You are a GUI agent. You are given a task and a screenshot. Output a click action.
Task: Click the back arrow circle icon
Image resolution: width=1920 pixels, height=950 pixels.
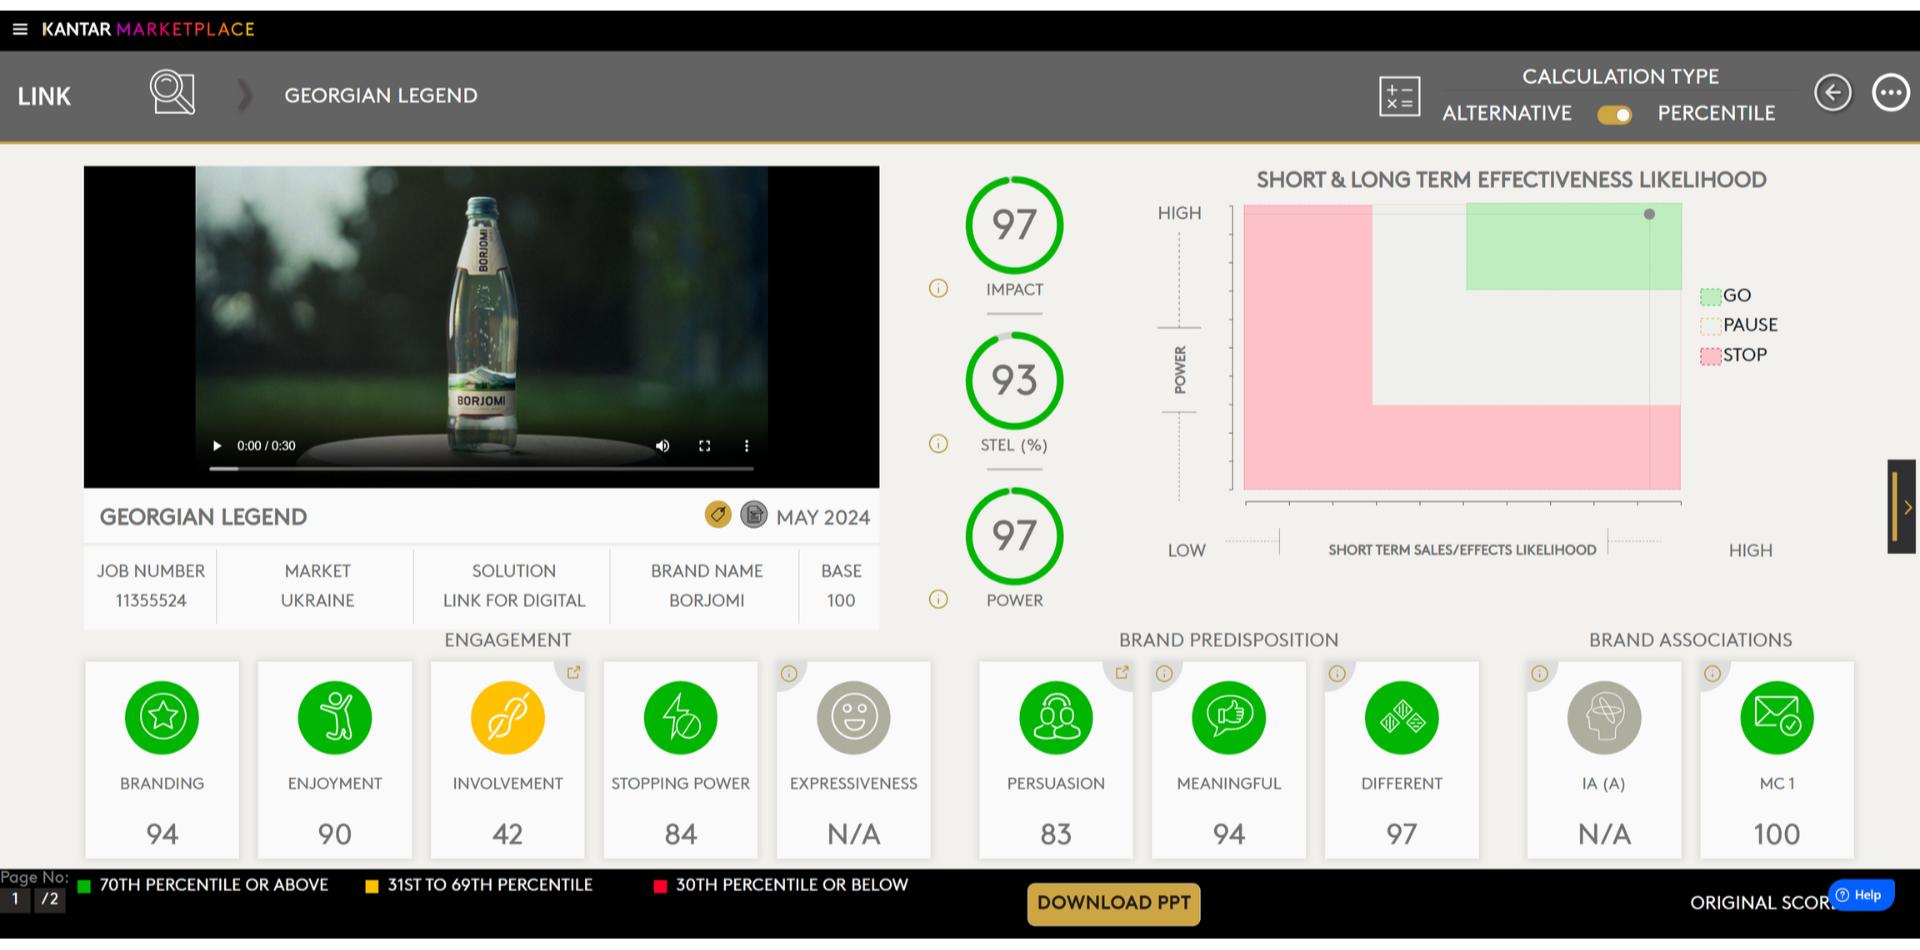(x=1832, y=93)
